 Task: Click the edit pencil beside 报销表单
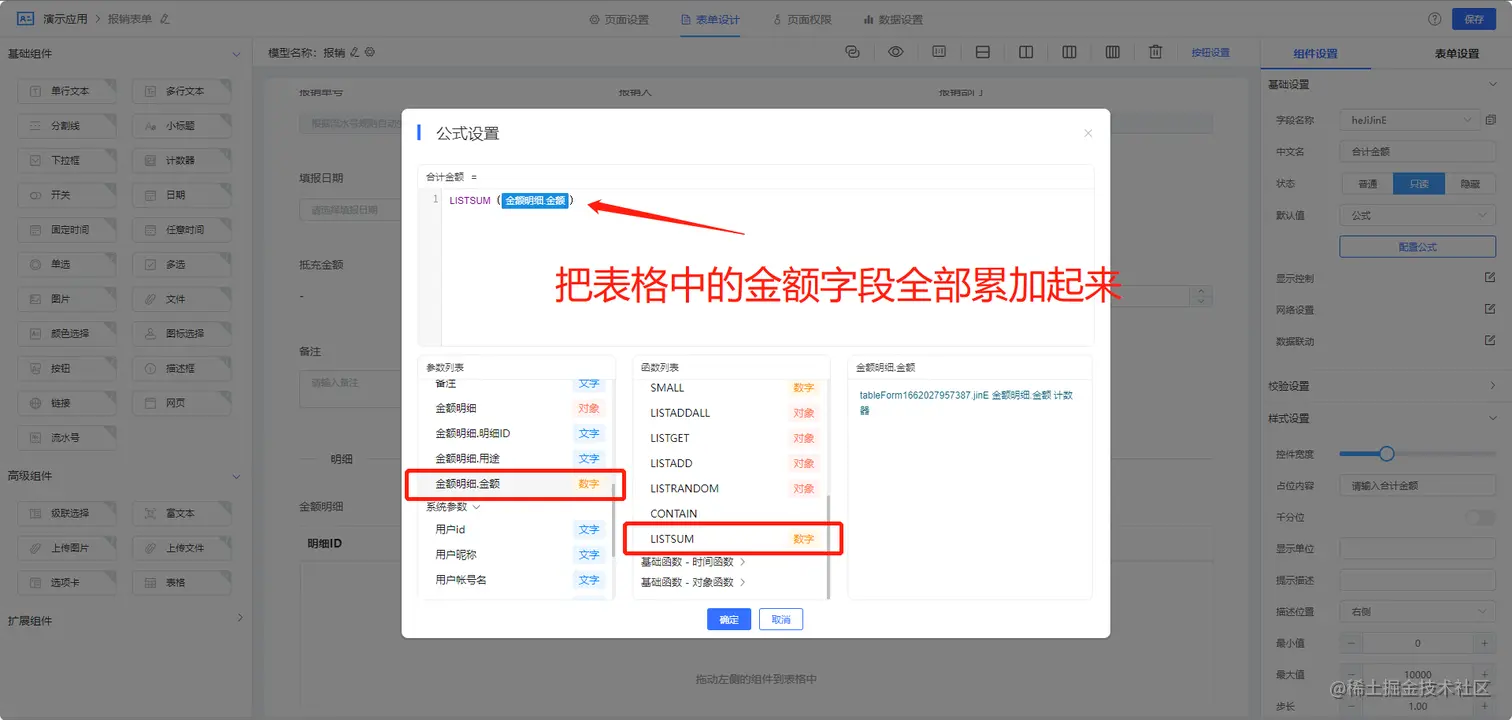coord(165,19)
